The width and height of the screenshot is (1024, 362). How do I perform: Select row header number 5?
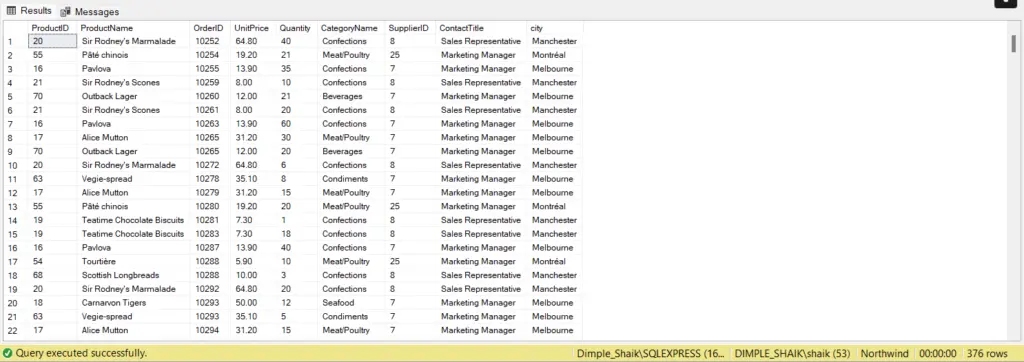tap(16, 96)
